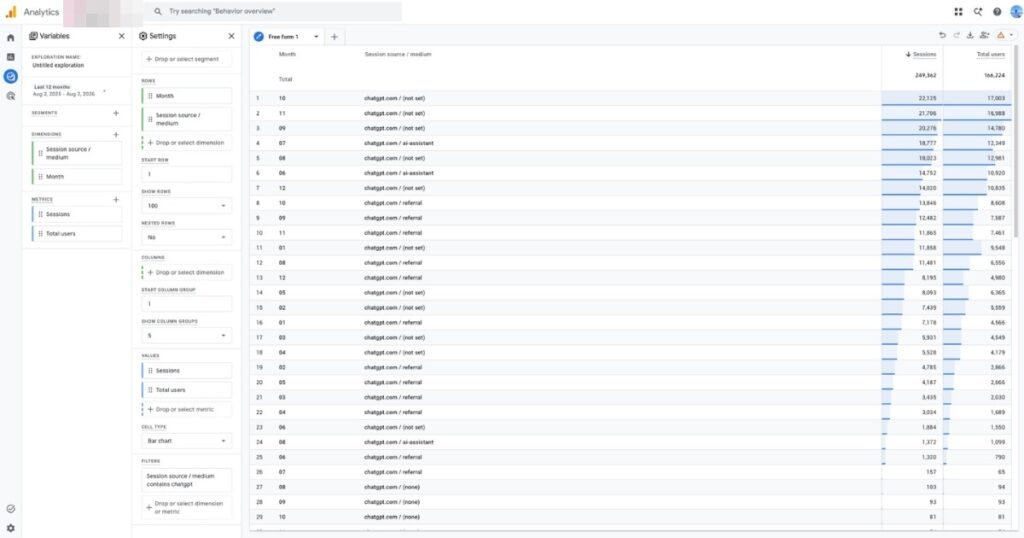Open dropdown arrow beside the warning triangle
Screen dimensions: 1024x538
pyautogui.click(x=1012, y=35)
